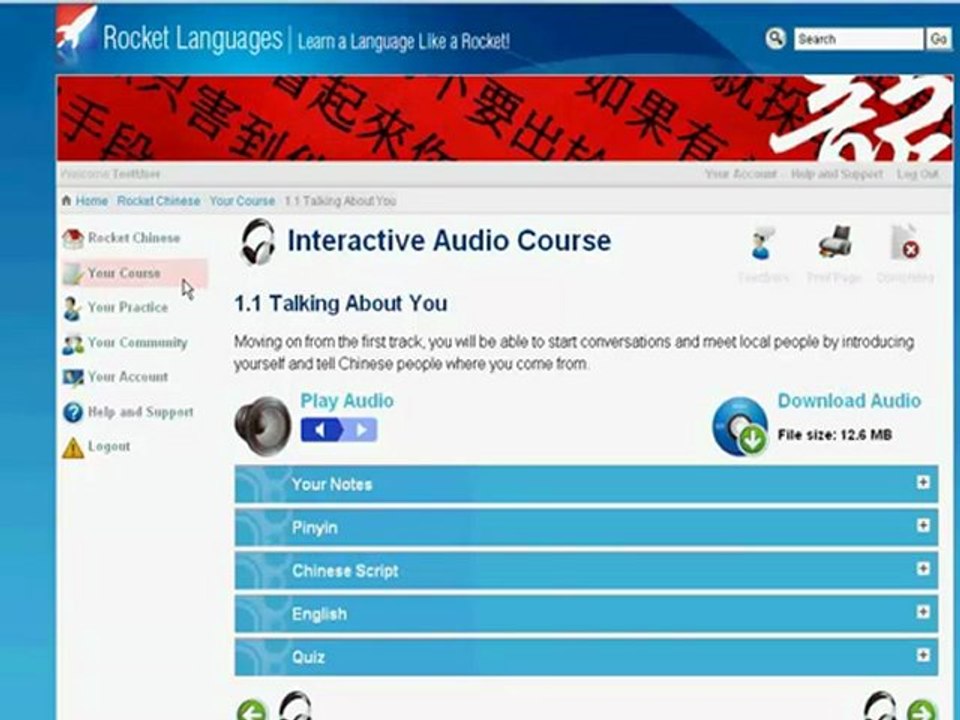Screen dimensions: 960x720
Task: Click the Your Community people icon
Action: [x=73, y=343]
